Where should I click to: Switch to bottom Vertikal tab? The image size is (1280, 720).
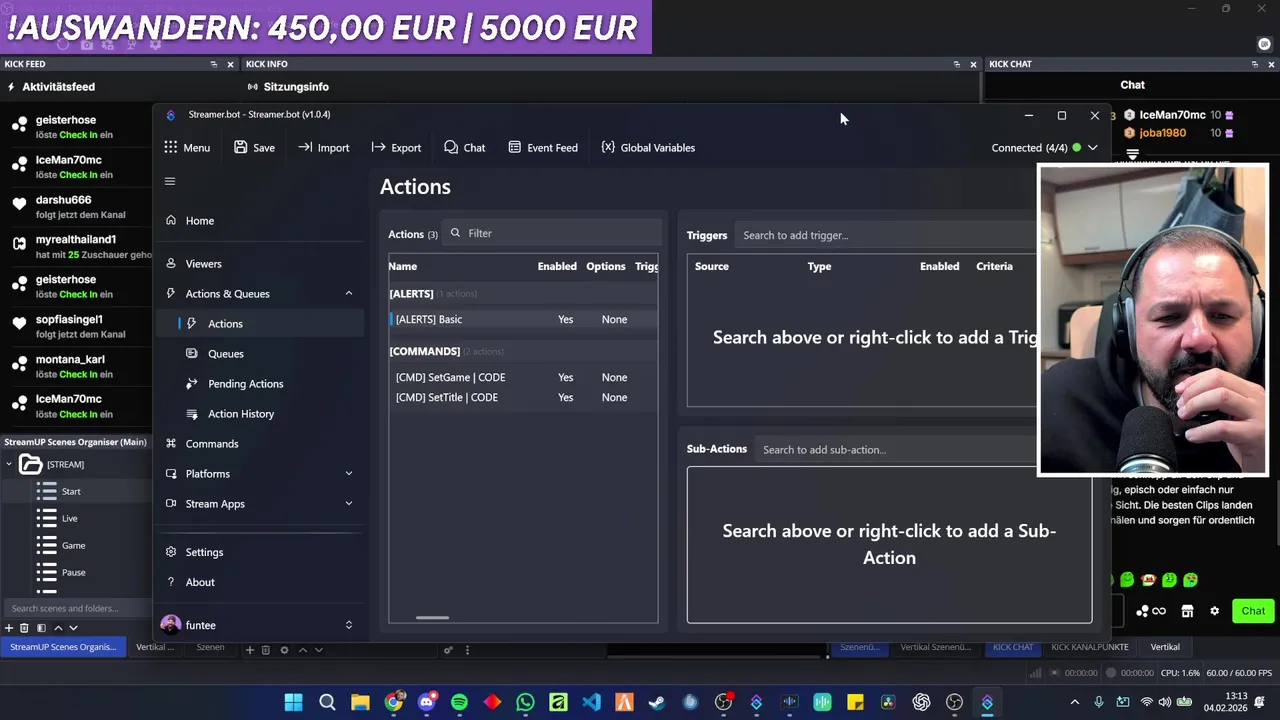click(1164, 647)
